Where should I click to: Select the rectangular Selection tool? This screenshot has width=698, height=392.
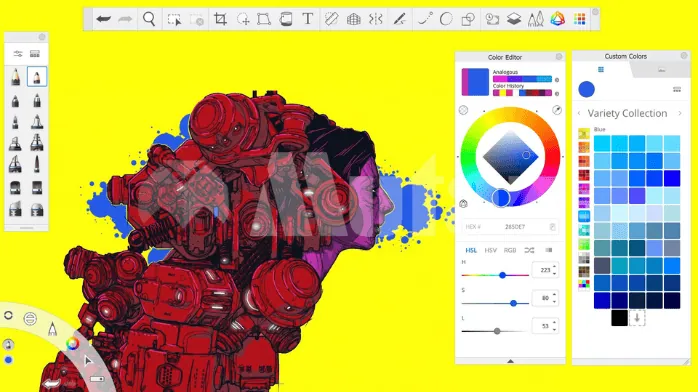[174, 19]
